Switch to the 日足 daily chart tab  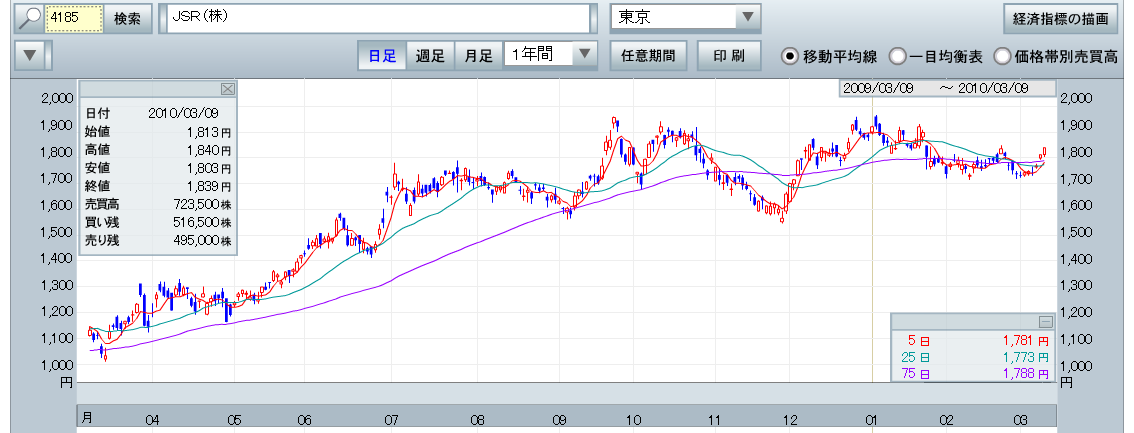(x=382, y=55)
